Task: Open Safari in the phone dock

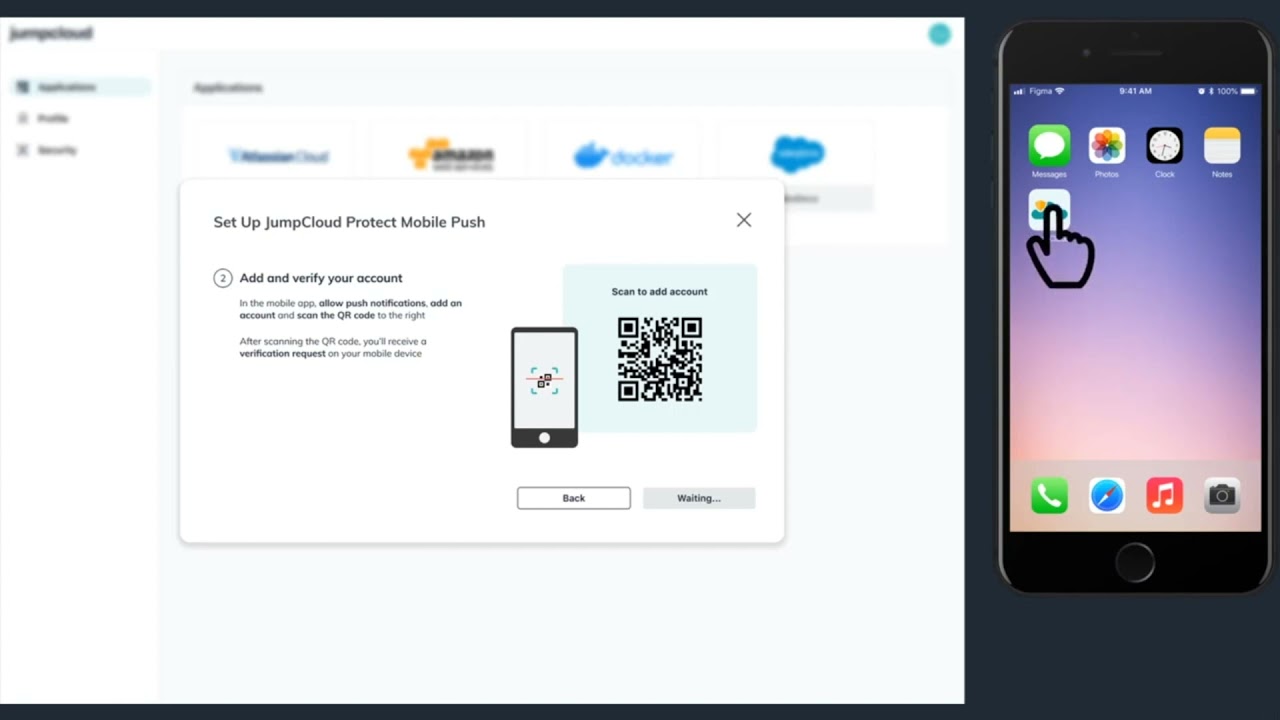Action: coord(1107,495)
